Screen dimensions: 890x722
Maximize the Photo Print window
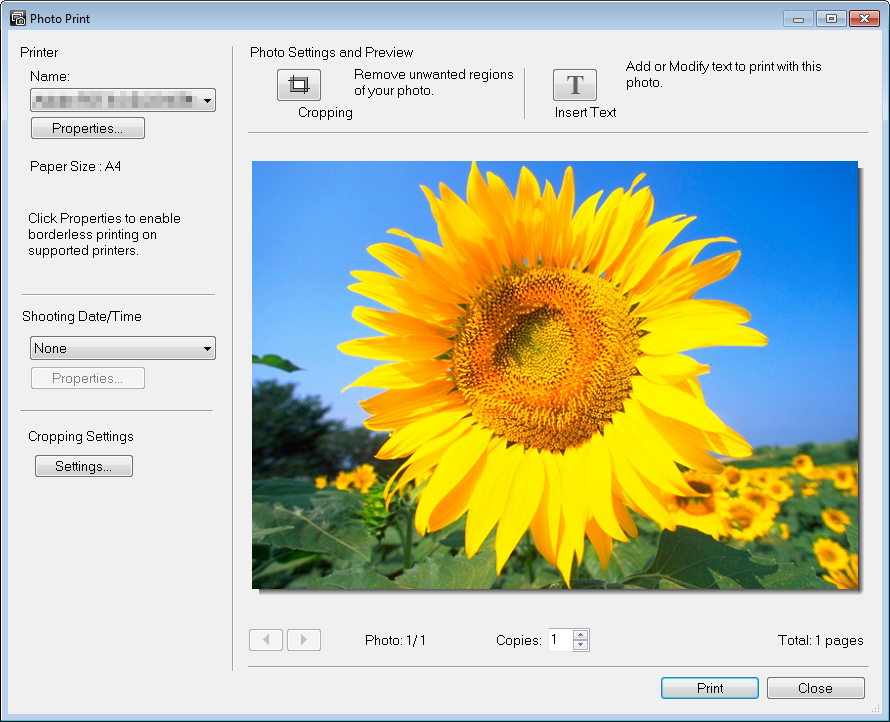[x=831, y=19]
